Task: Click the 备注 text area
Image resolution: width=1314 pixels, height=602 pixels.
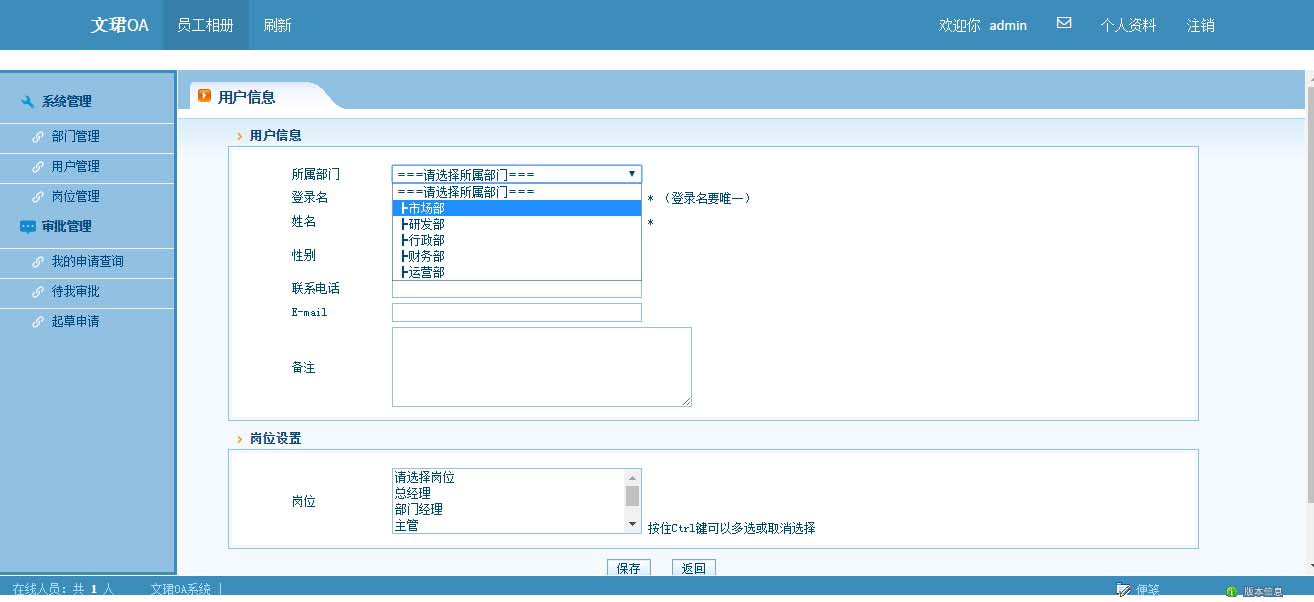Action: tap(542, 367)
